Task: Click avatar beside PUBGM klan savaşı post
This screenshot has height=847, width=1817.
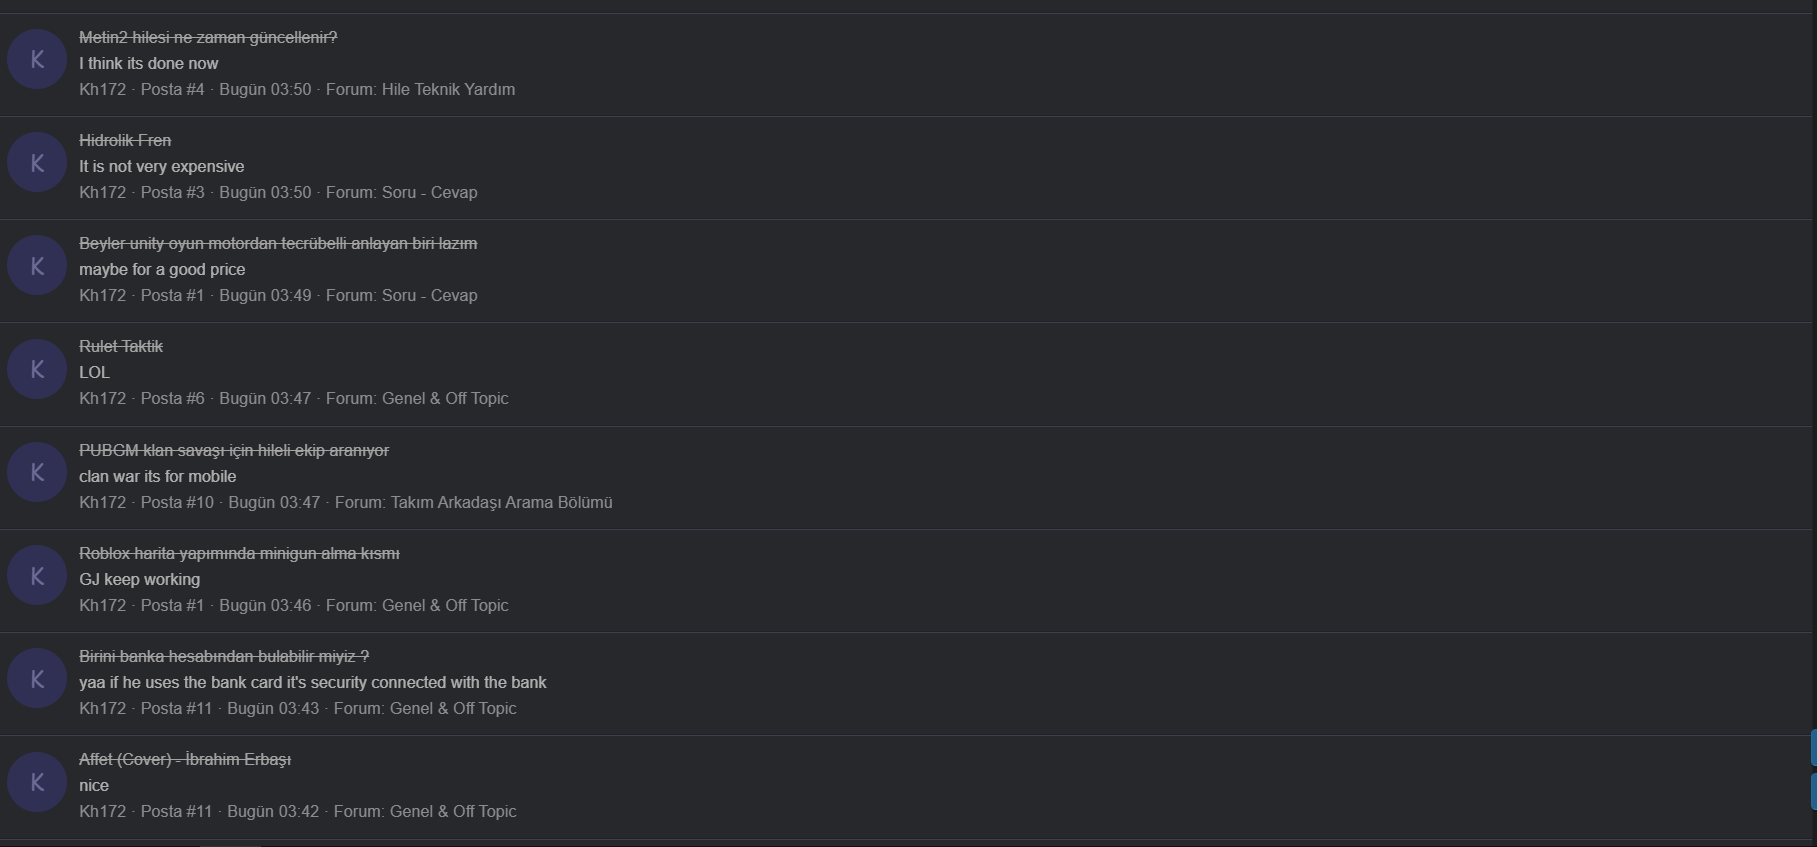Action: [x=37, y=472]
